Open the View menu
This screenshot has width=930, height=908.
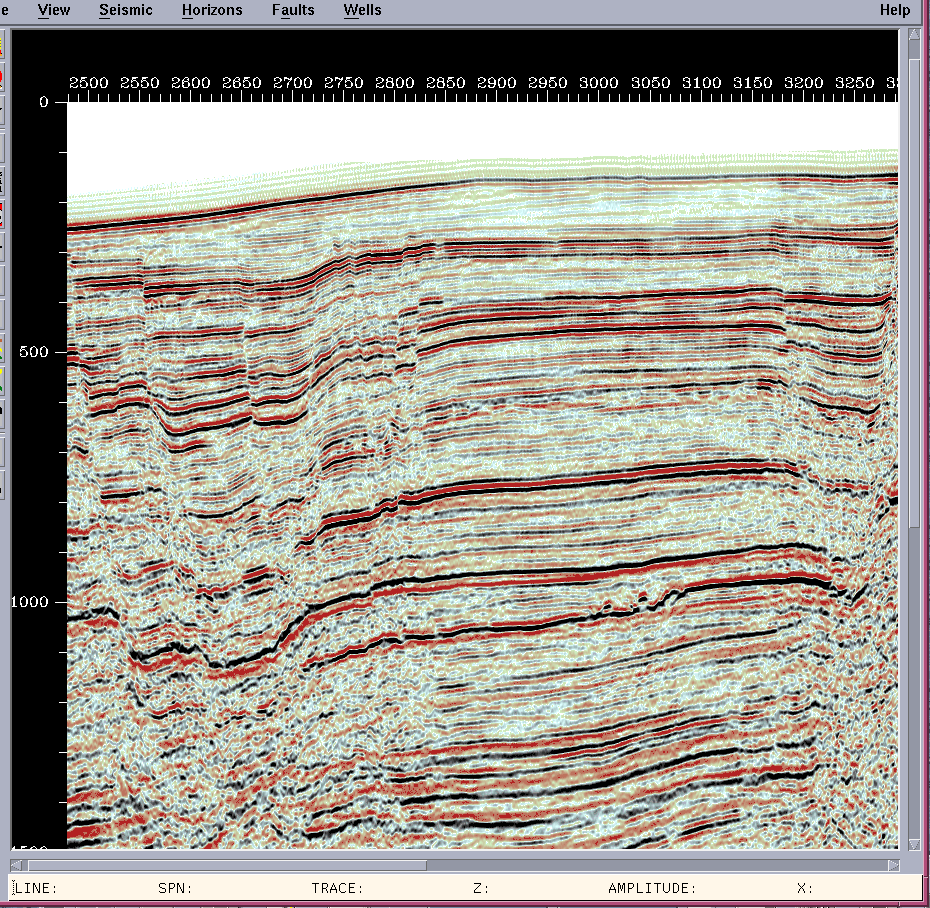[x=54, y=10]
